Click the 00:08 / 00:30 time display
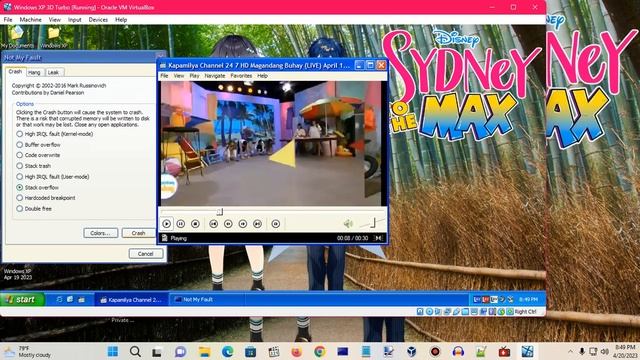 click(353, 238)
